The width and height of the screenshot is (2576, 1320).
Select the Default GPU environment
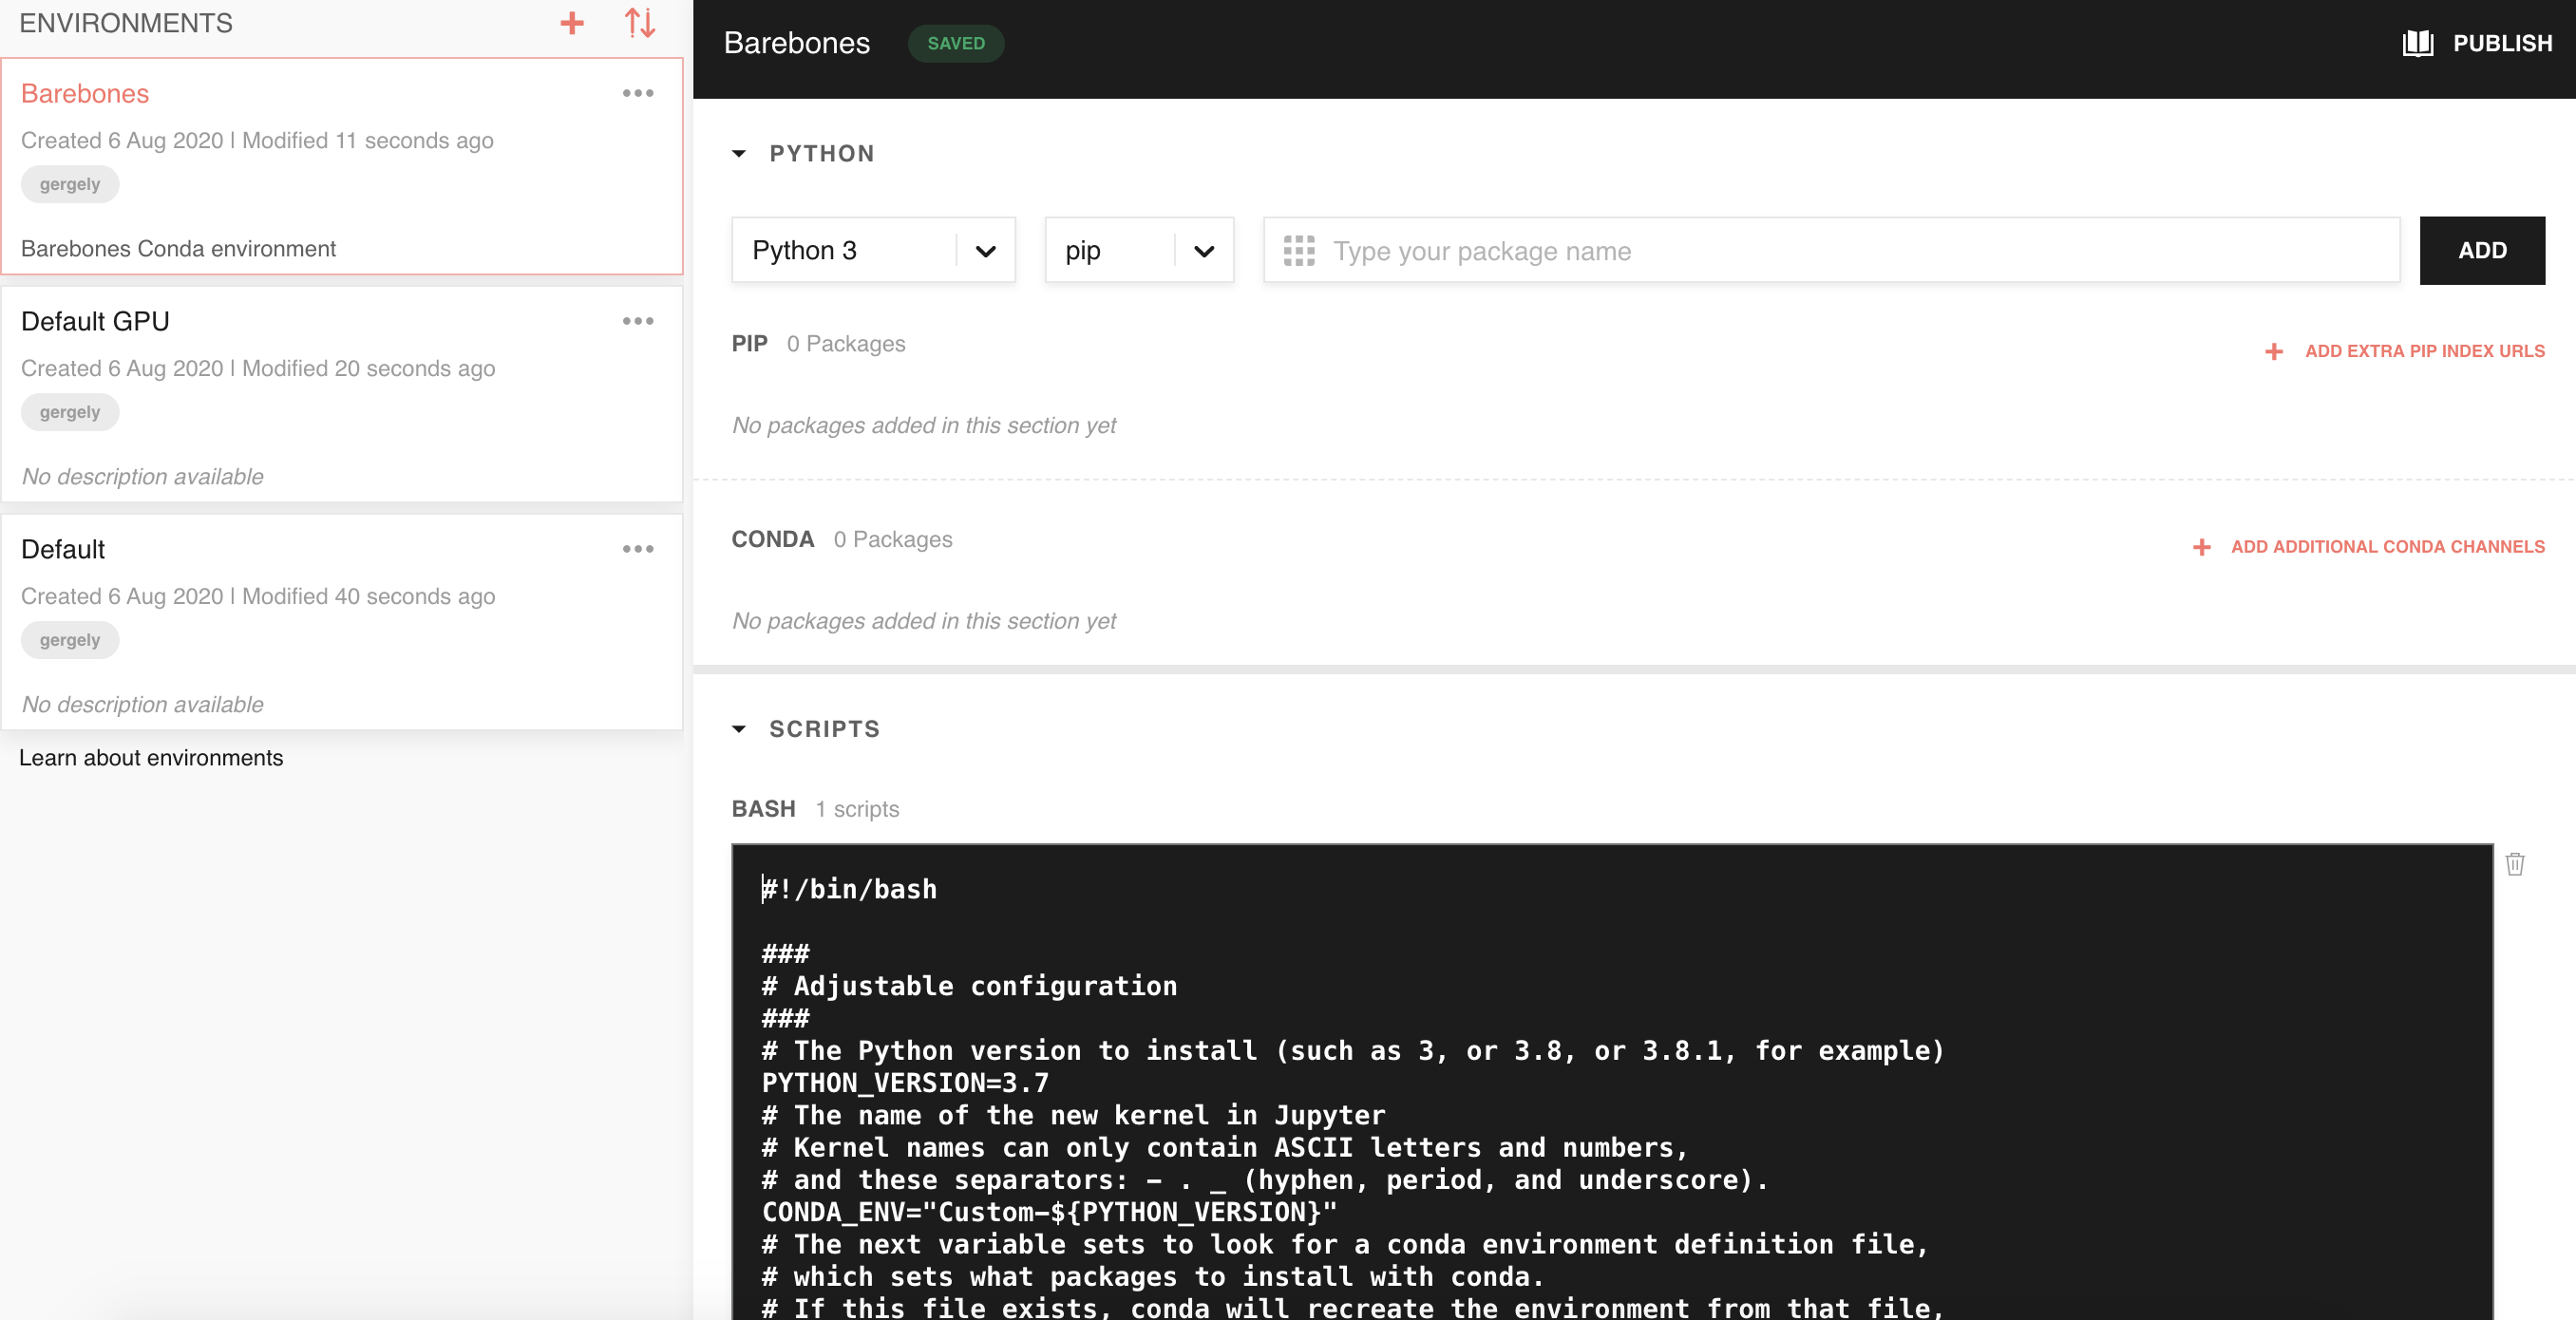click(x=95, y=321)
